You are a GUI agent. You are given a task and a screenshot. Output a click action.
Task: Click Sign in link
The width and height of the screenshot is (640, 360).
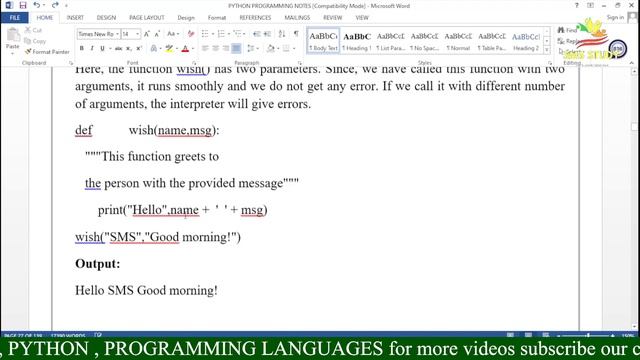coord(615,17)
